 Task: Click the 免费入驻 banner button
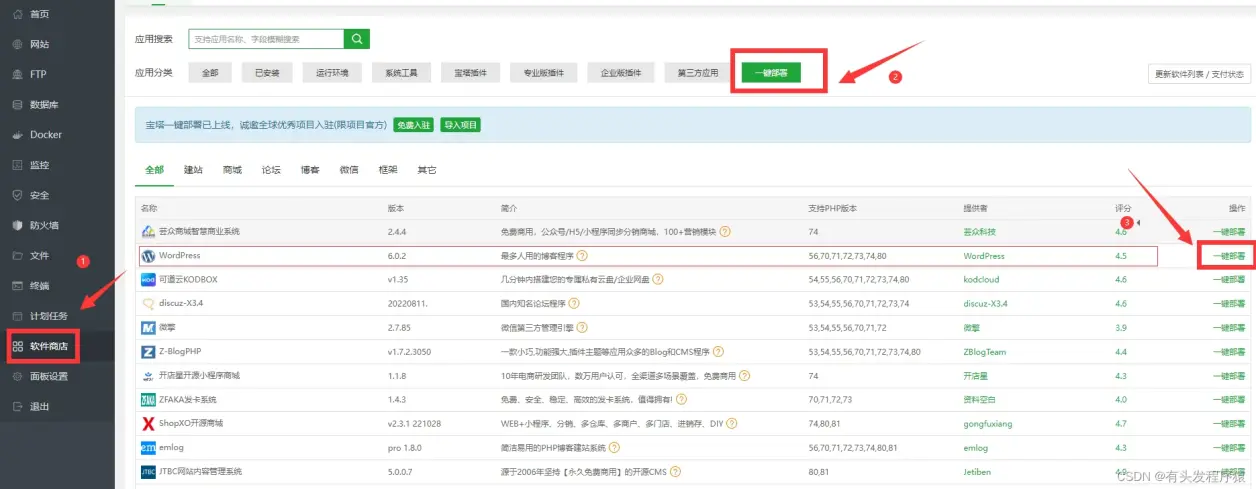pyautogui.click(x=413, y=125)
